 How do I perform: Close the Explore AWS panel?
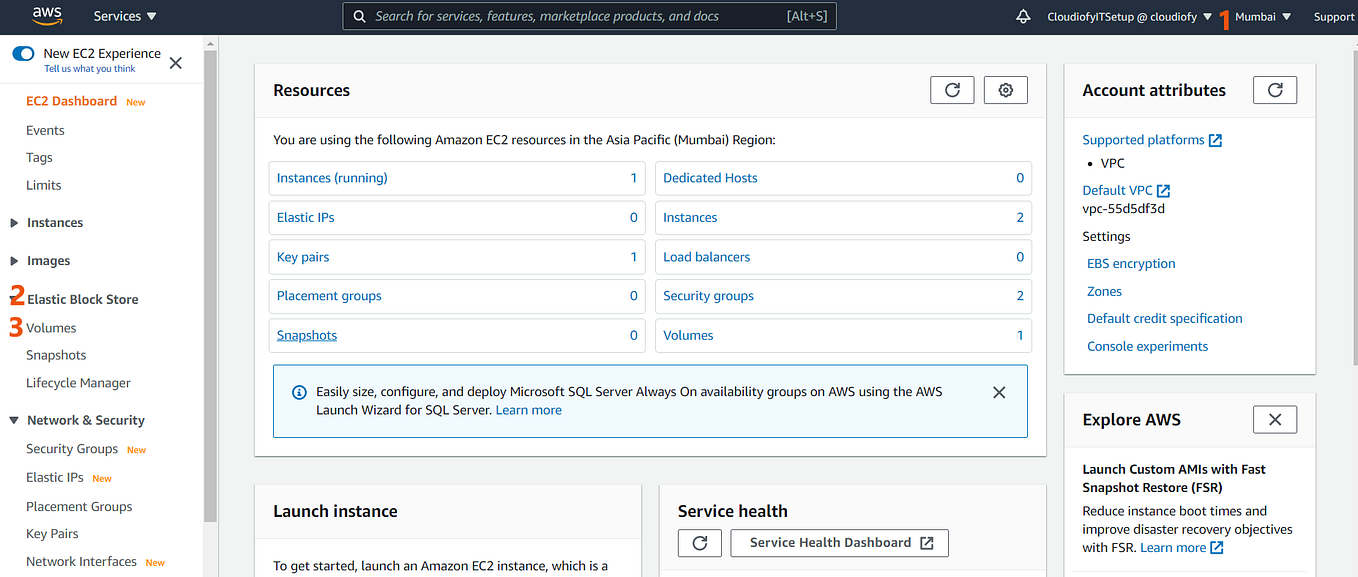[x=1274, y=419]
